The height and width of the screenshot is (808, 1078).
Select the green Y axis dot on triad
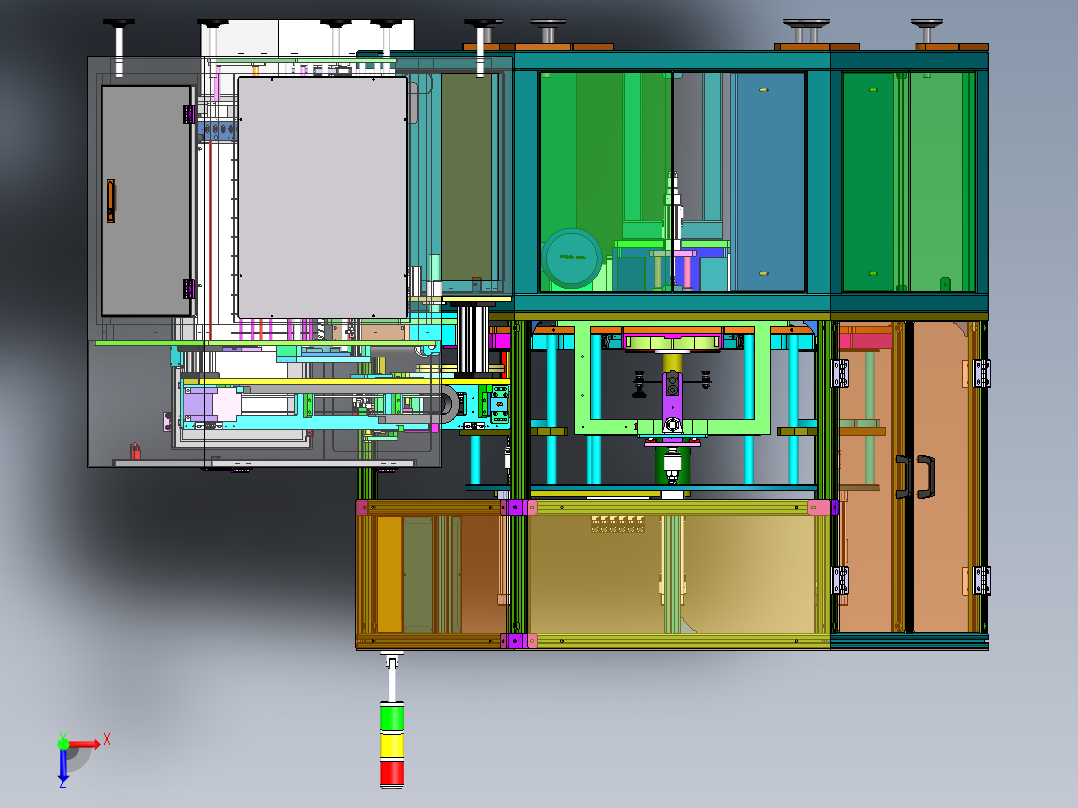[63, 743]
